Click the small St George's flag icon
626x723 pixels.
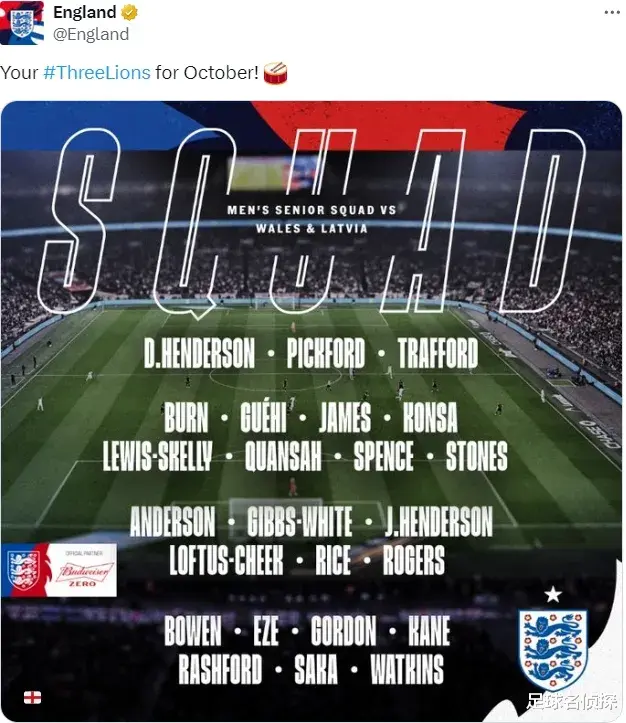point(32,696)
